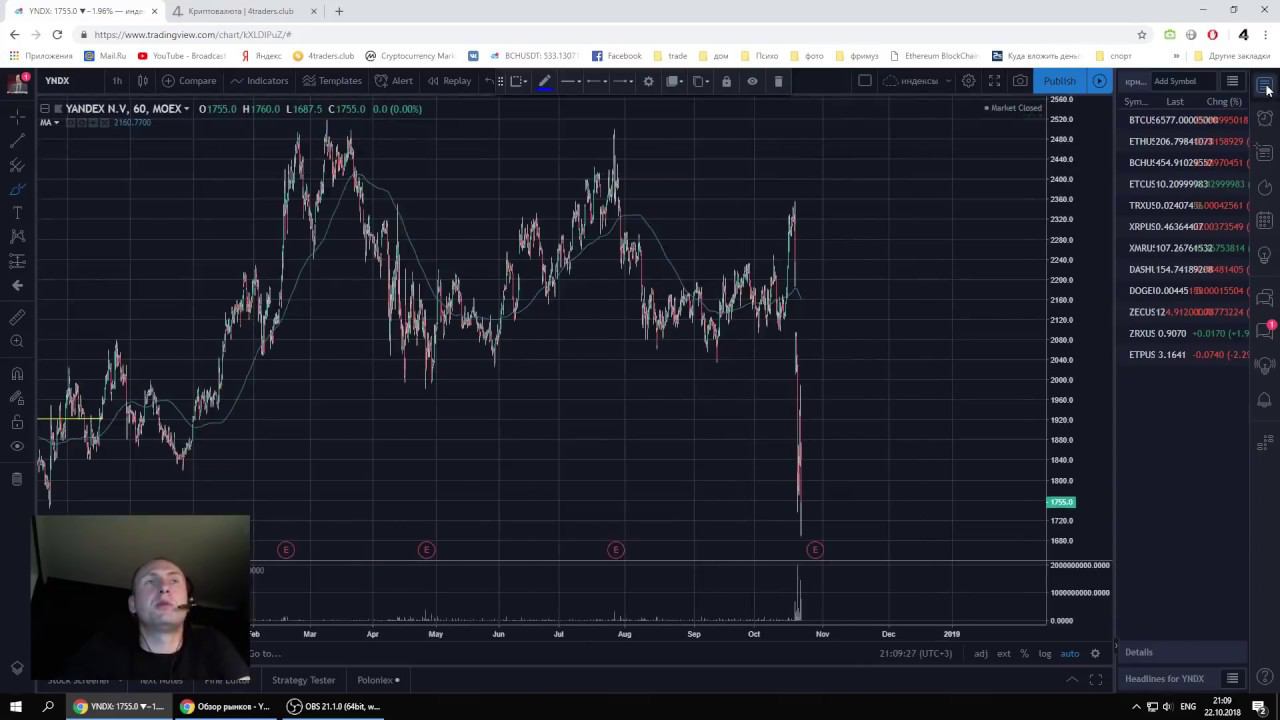
Task: Take a chart snapshot with the camera
Action: point(1020,81)
